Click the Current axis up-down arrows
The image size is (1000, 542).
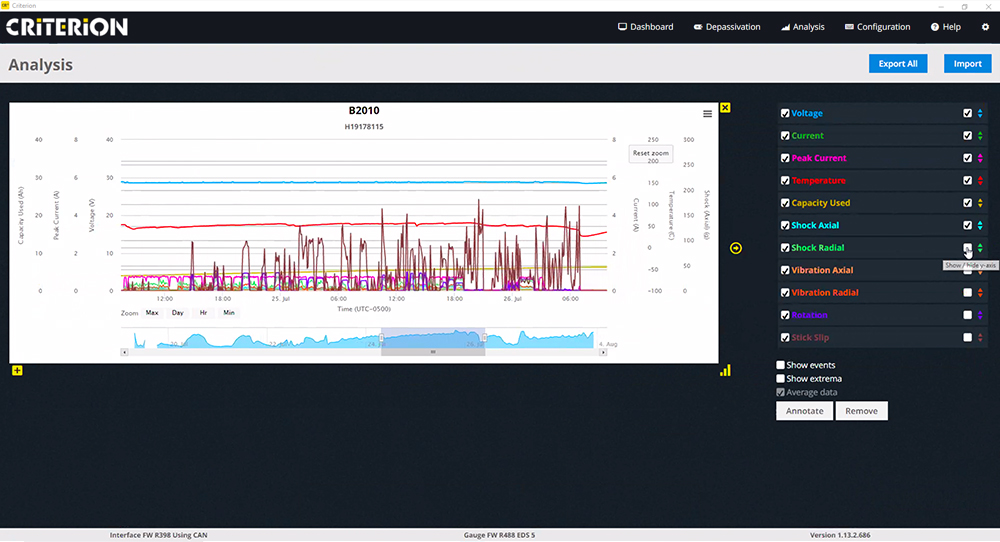click(980, 136)
